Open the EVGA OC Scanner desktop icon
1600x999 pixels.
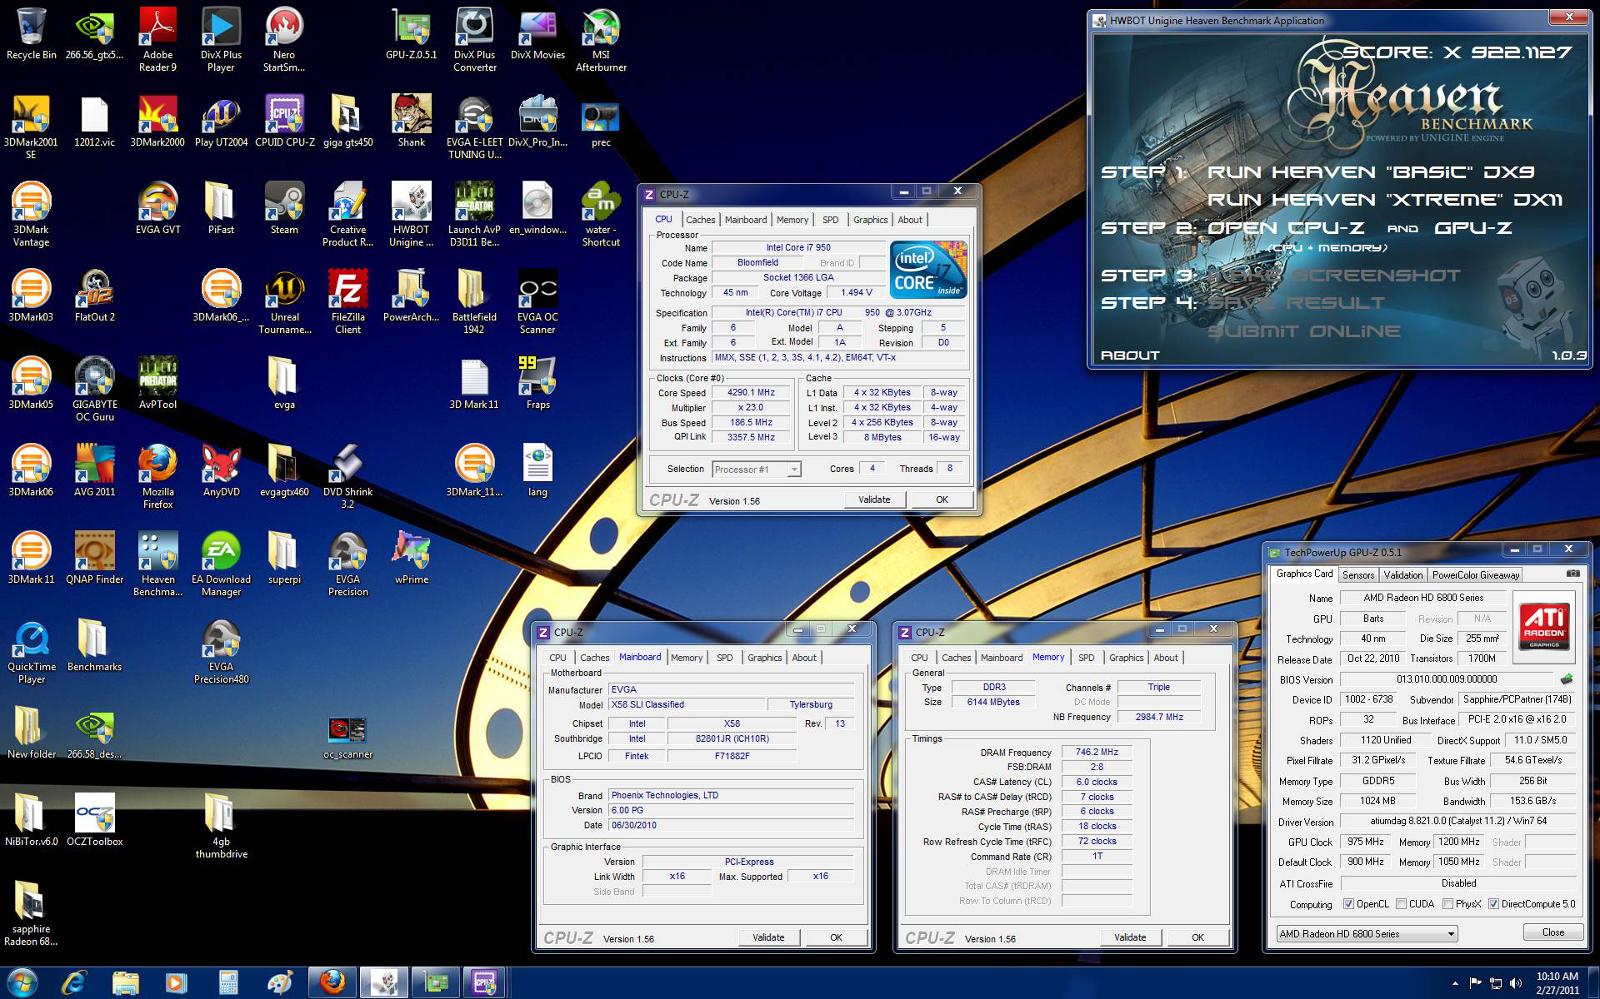point(538,302)
